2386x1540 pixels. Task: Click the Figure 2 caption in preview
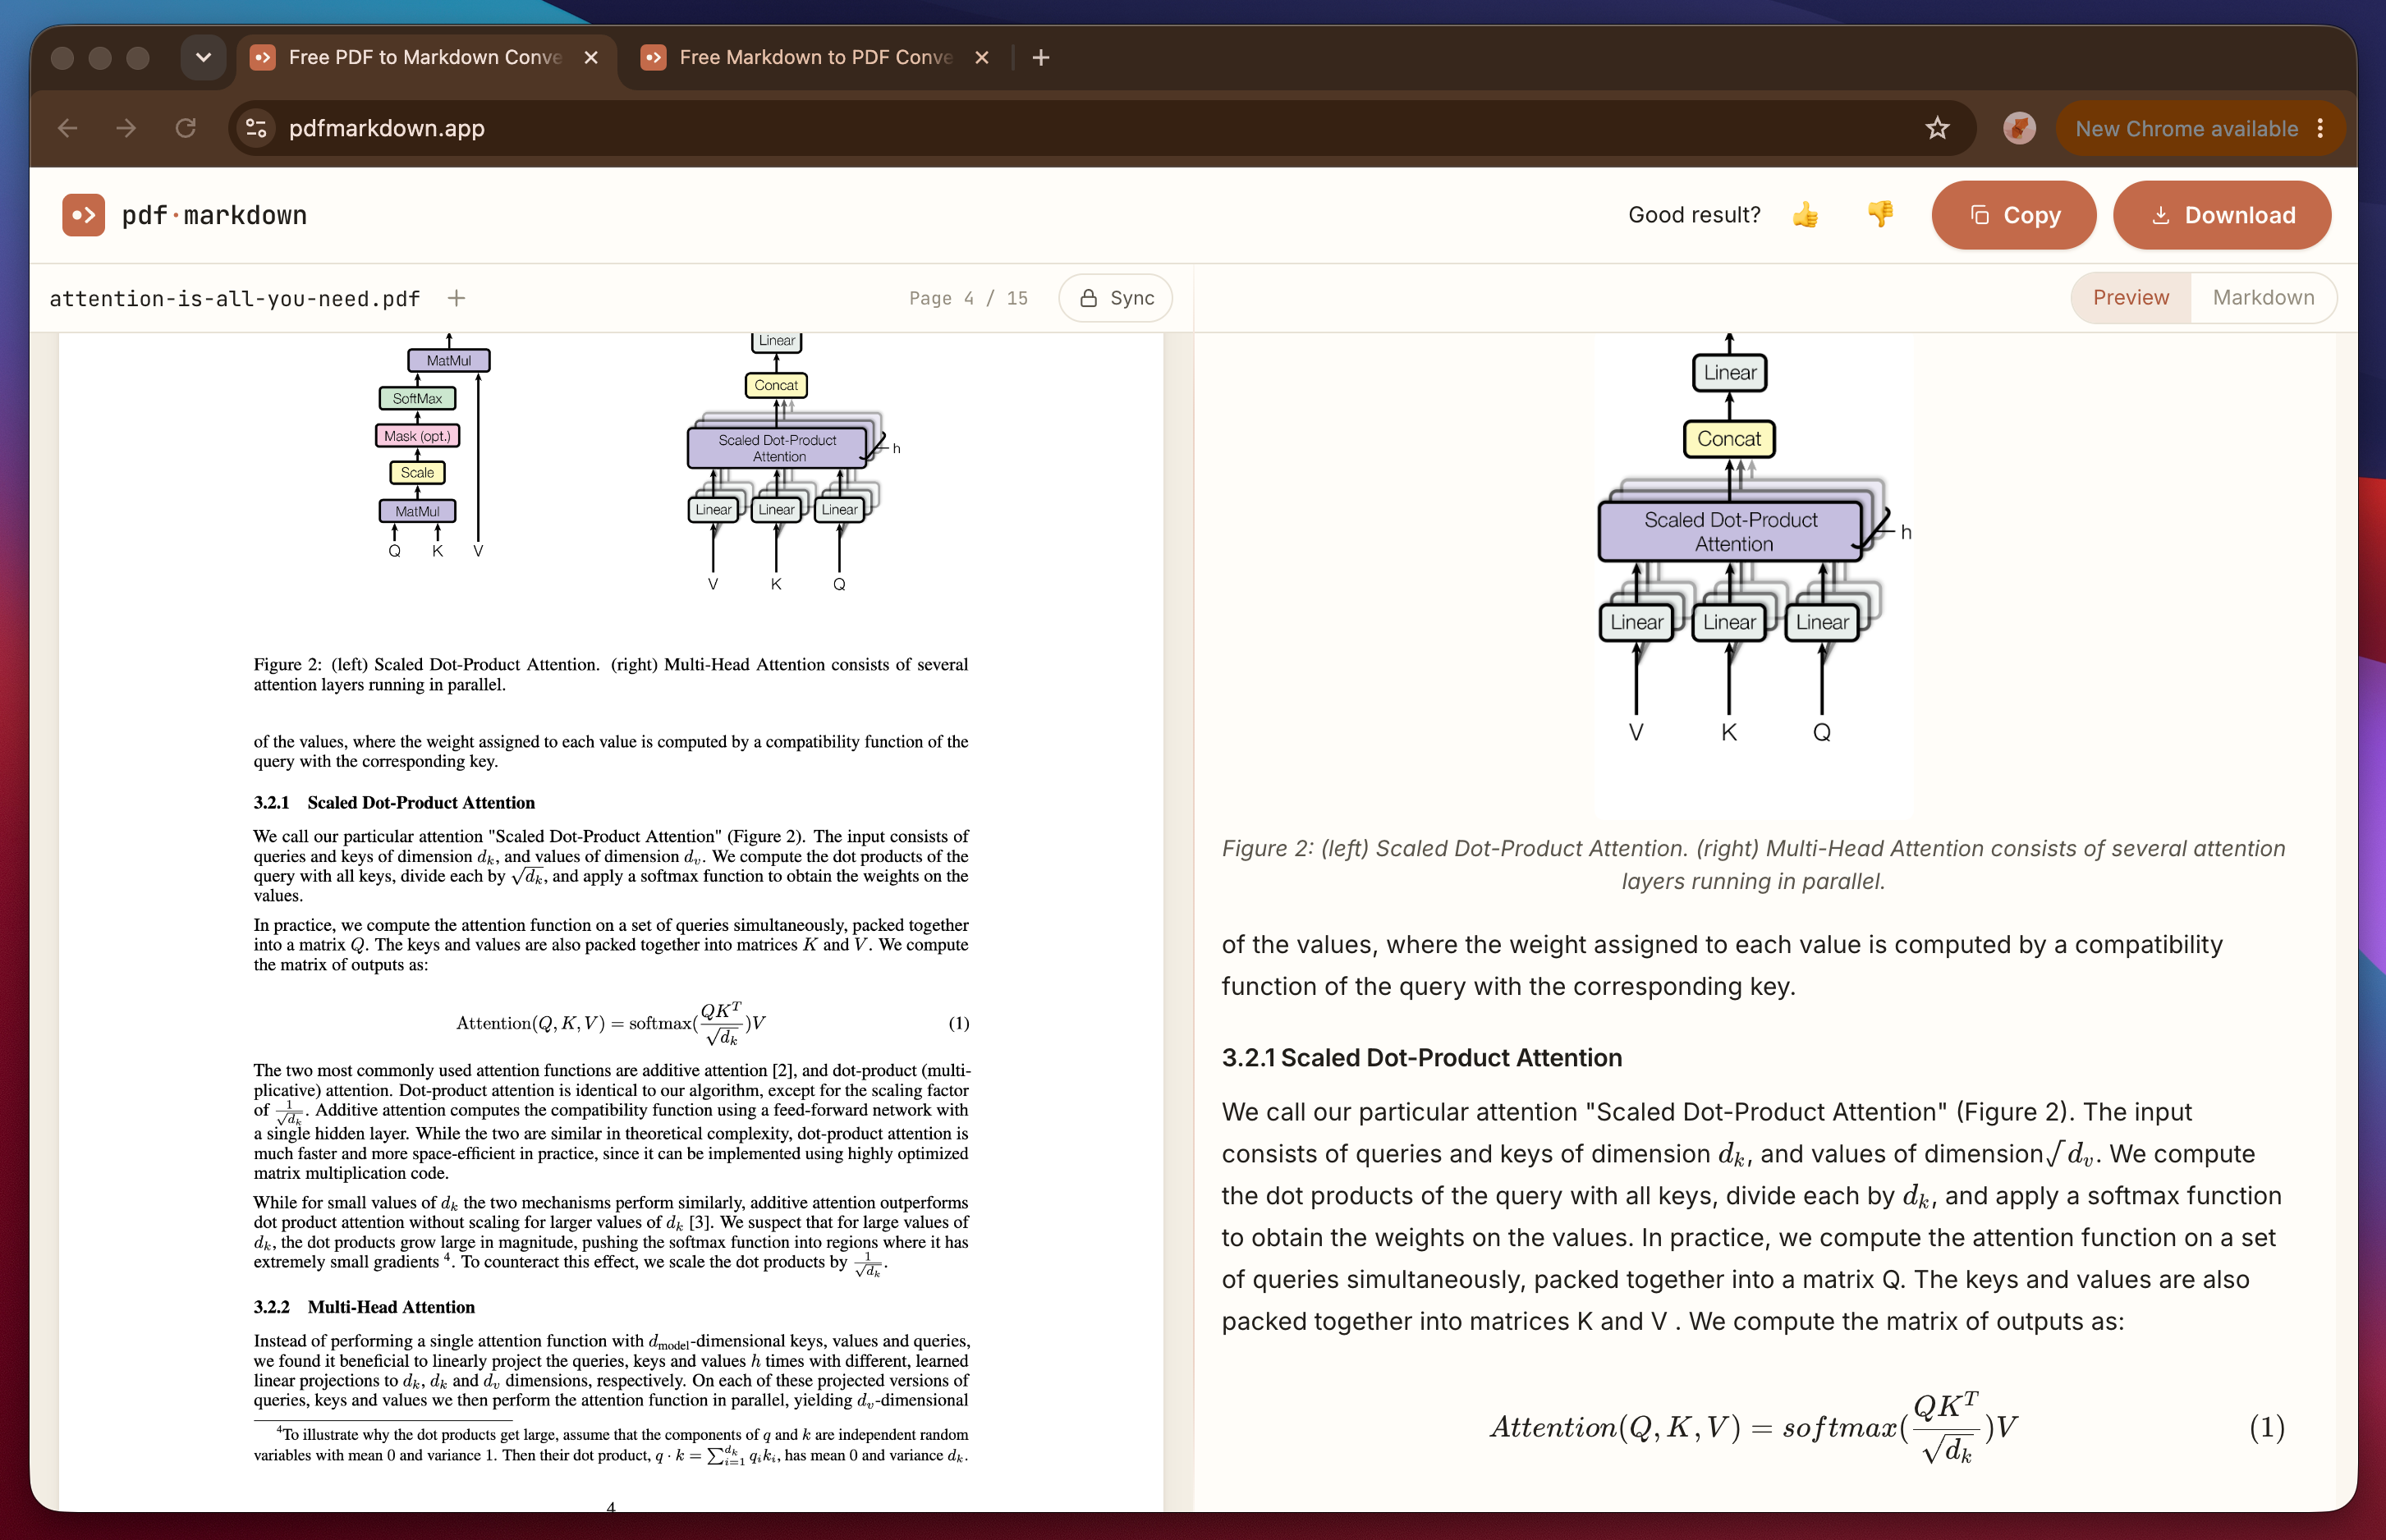coord(1753,864)
